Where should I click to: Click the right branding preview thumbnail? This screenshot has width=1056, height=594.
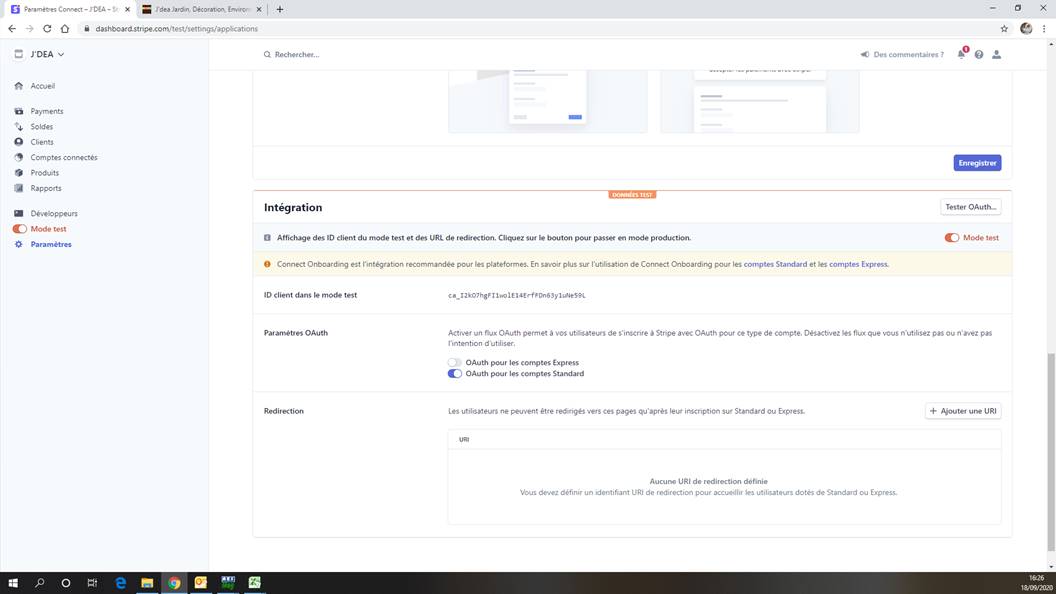(760, 101)
